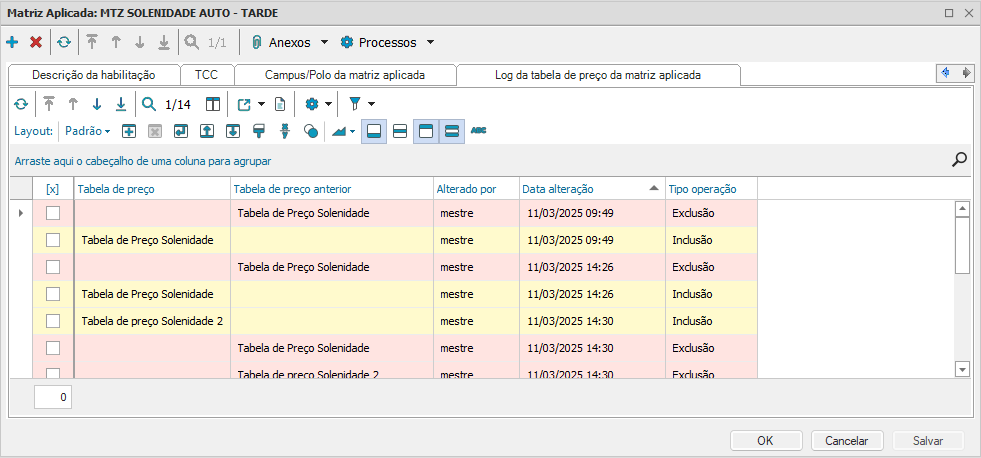Check the box for the 14:26 Exclusão row
The height and width of the screenshot is (458, 981).
pyautogui.click(x=53, y=267)
